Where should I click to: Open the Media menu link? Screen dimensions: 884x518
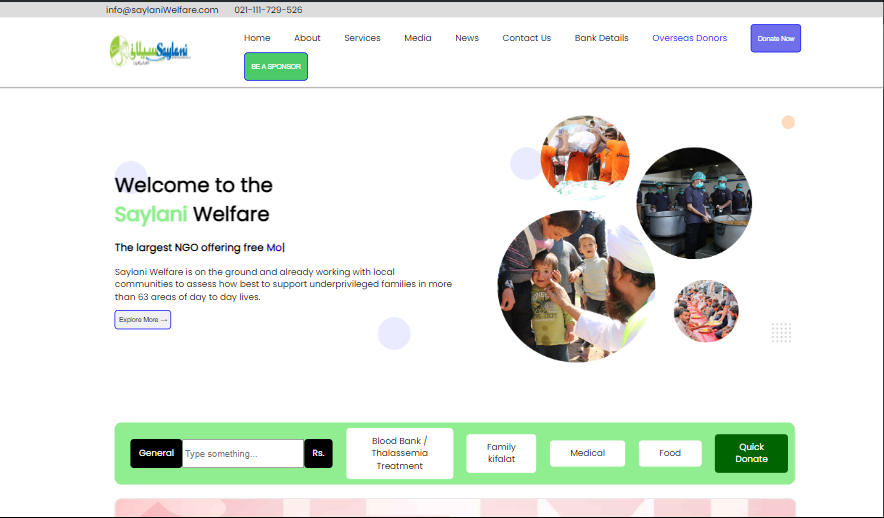(x=418, y=38)
